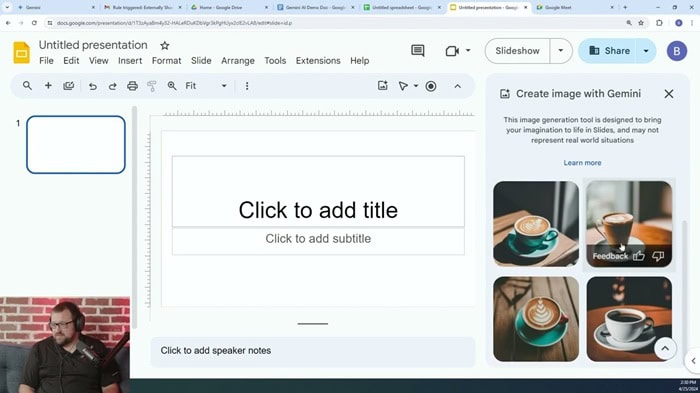
Task: Click the 'Click to add subtitle' placeholder
Action: 318,241
